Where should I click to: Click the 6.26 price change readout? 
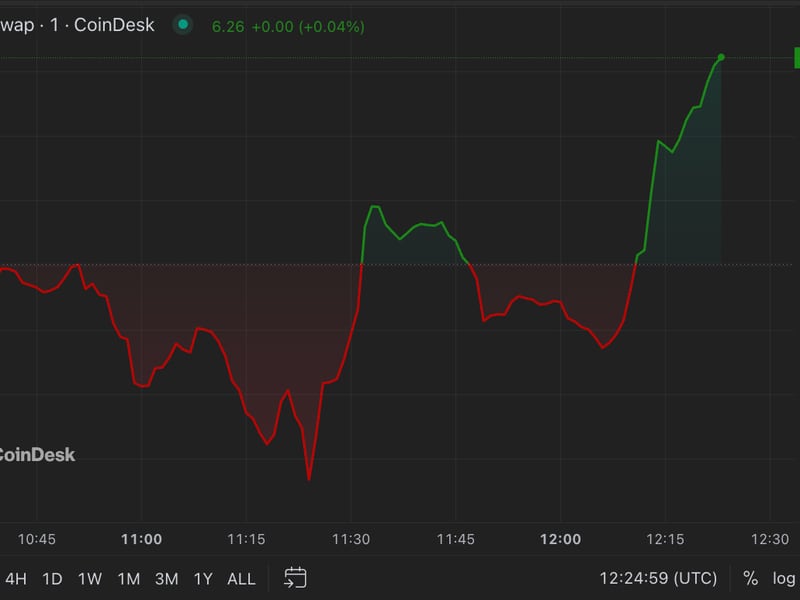288,26
